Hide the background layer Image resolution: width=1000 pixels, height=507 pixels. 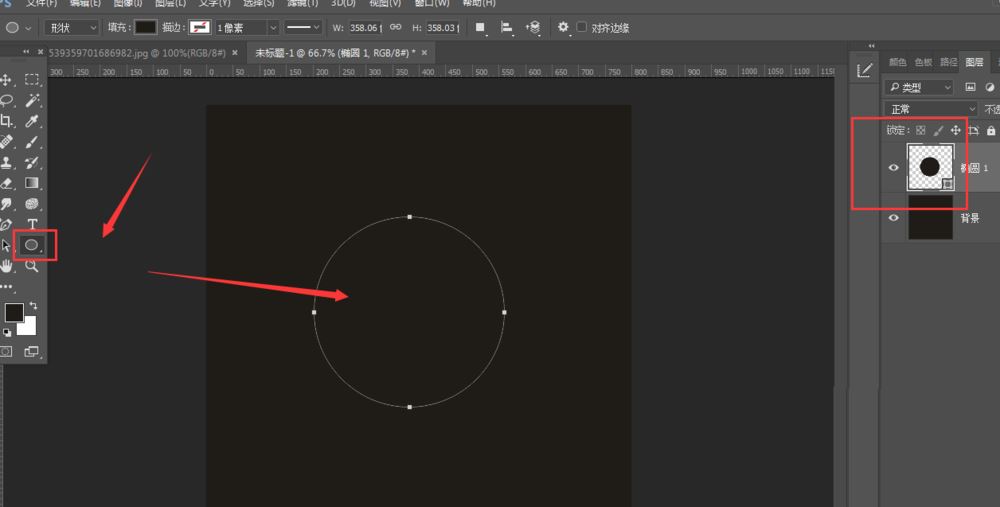click(x=893, y=217)
